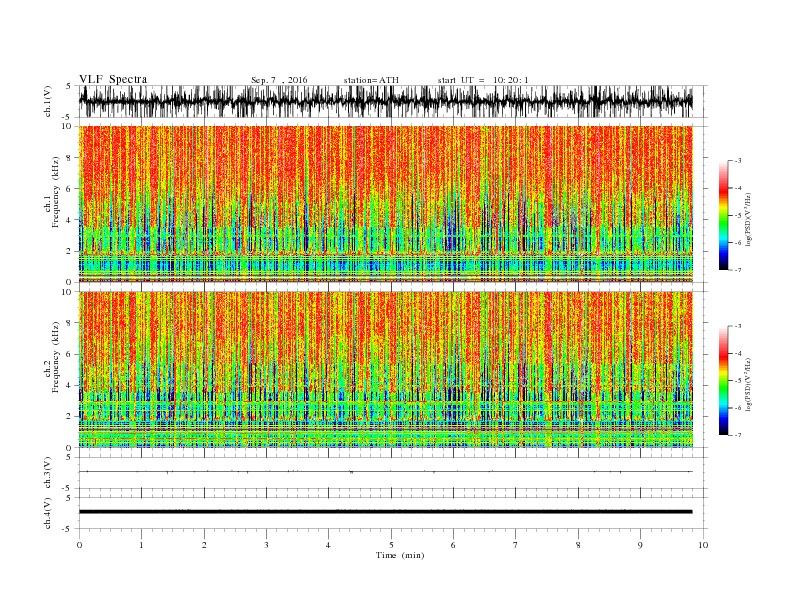Click the time axis tick label '8'

[578, 545]
